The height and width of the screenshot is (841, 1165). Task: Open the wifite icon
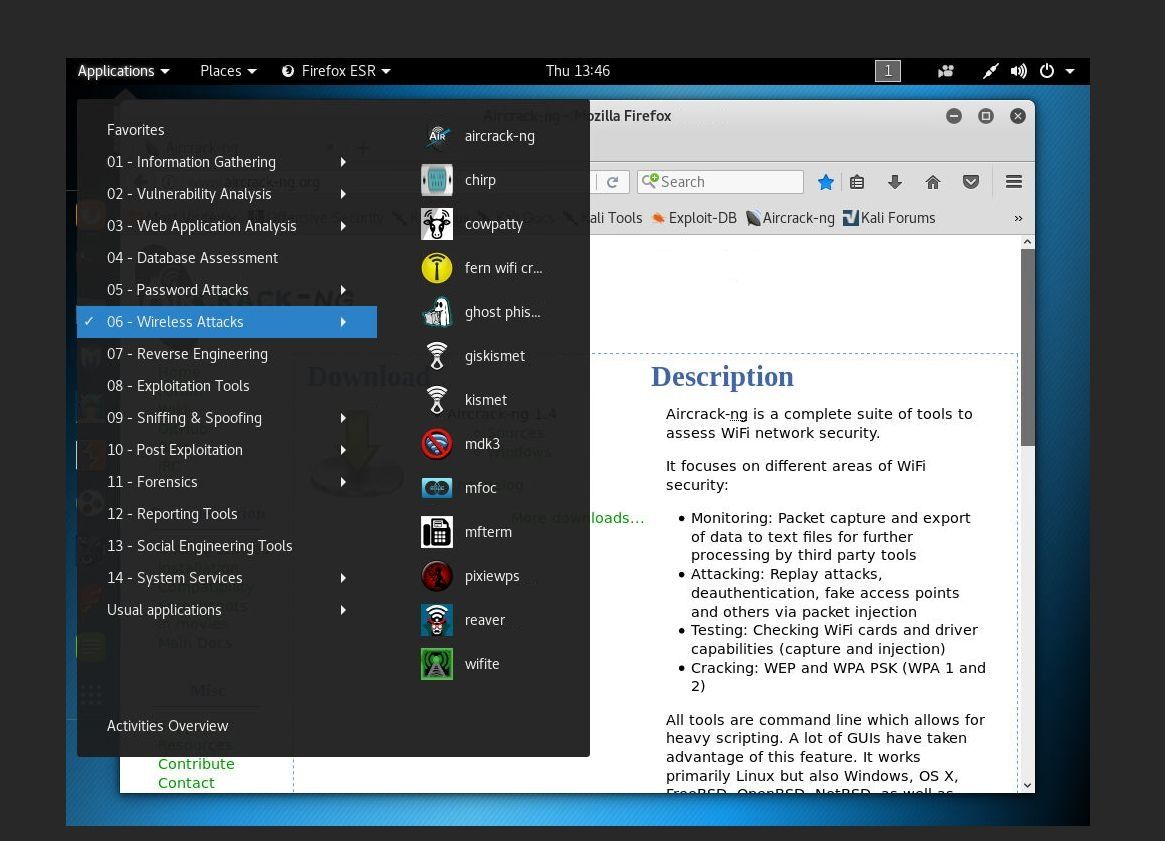coord(437,663)
